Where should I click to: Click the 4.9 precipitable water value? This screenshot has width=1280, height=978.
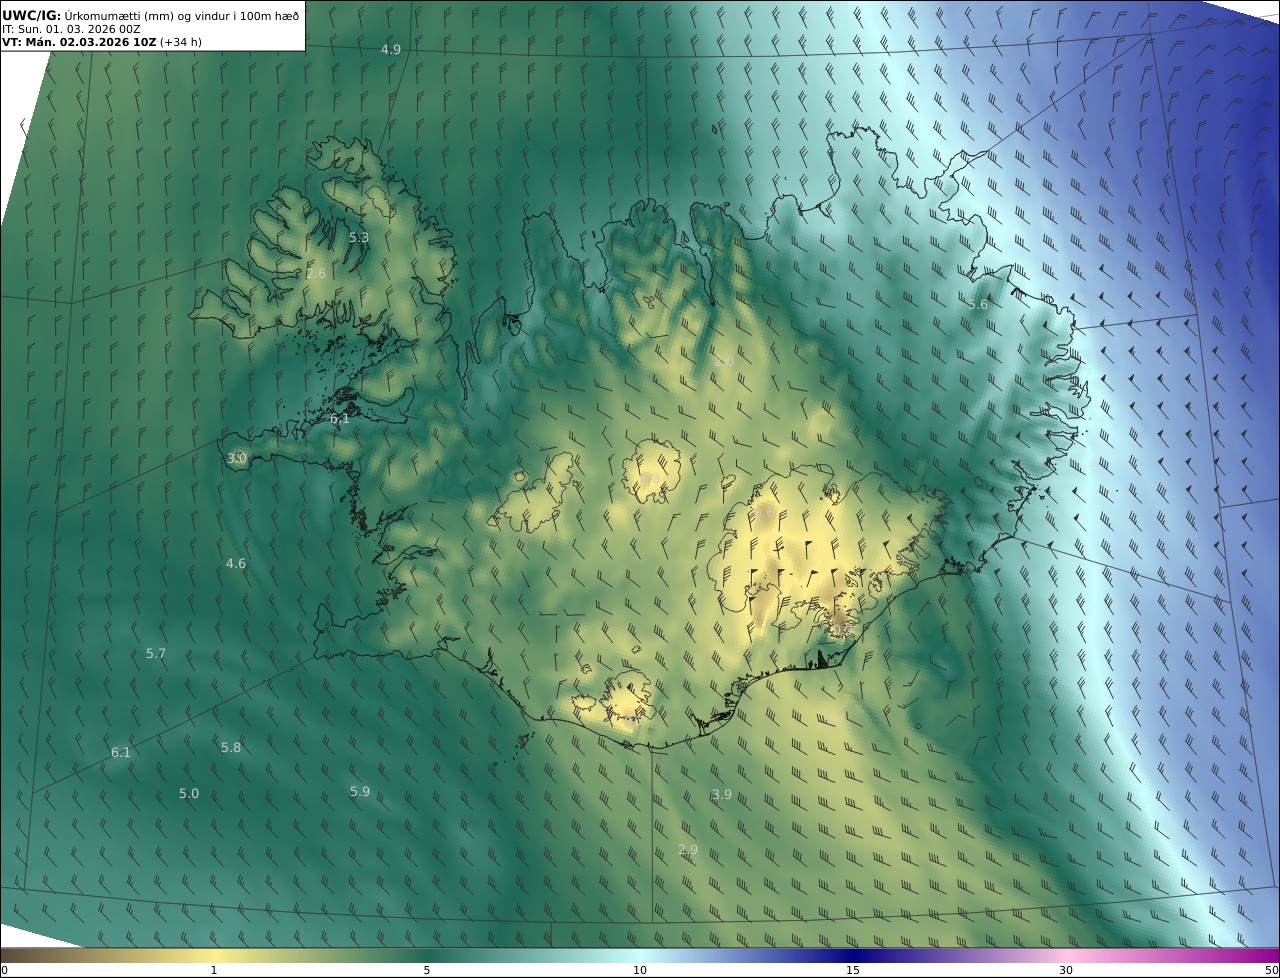391,49
